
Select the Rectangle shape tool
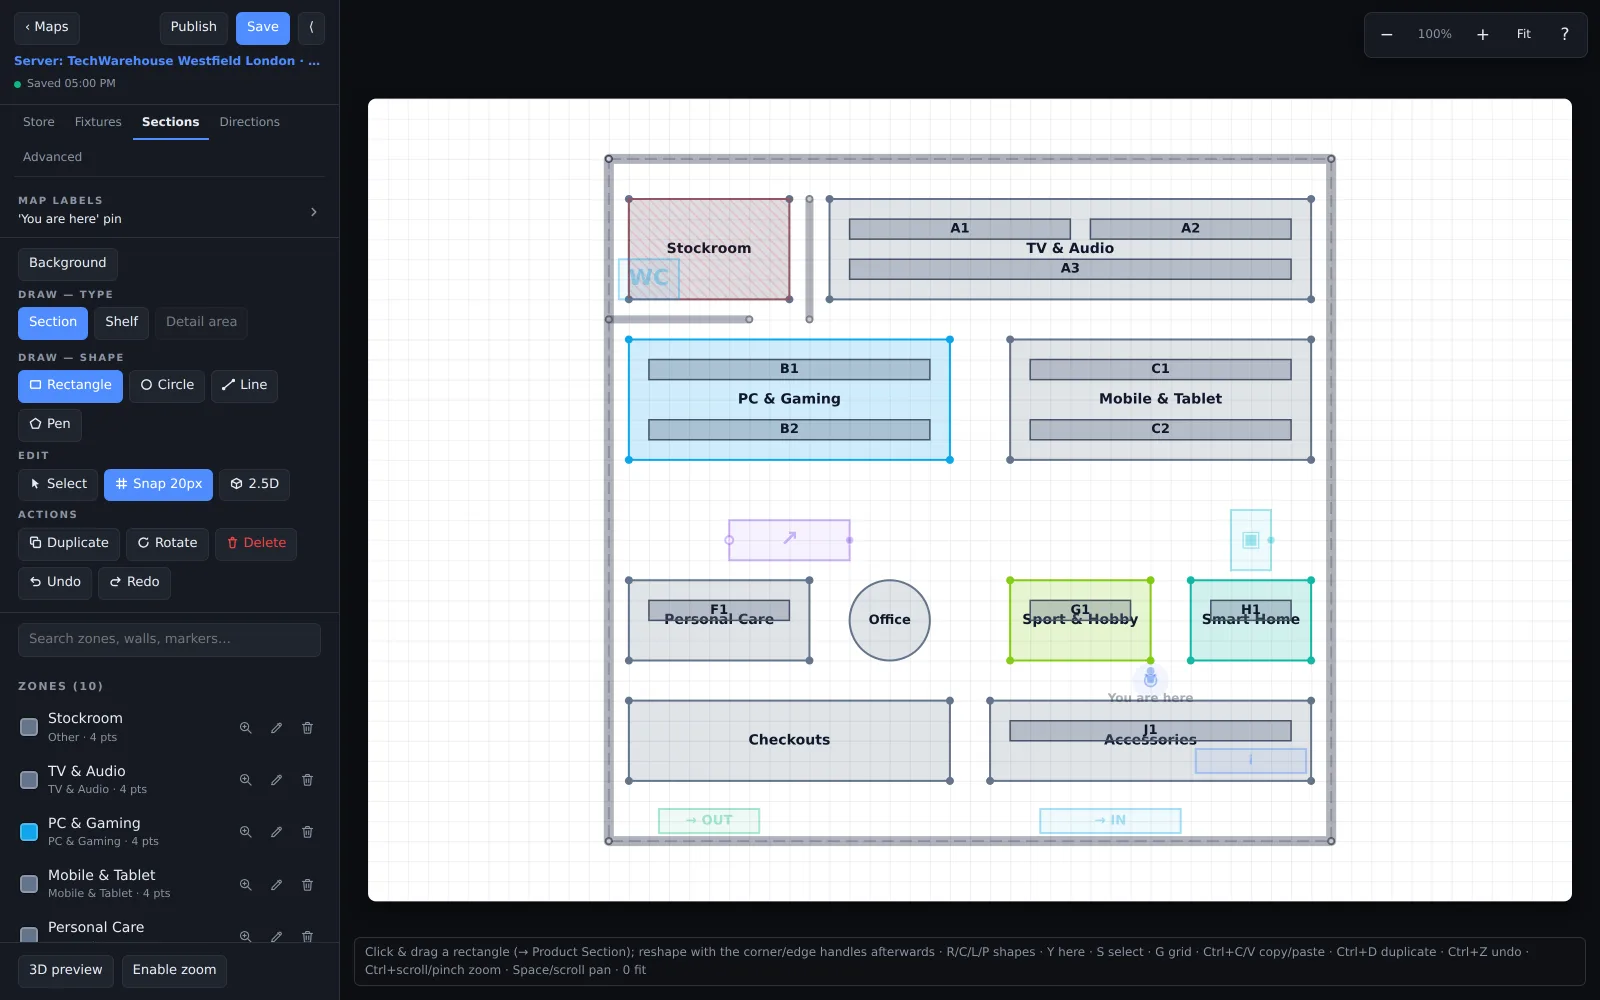tap(70, 386)
